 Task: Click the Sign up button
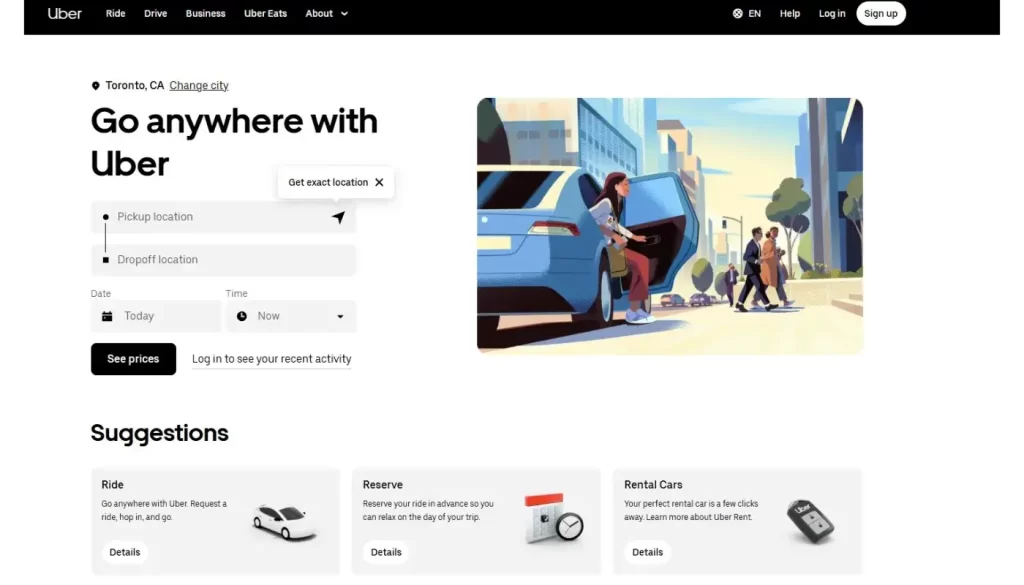pos(880,13)
